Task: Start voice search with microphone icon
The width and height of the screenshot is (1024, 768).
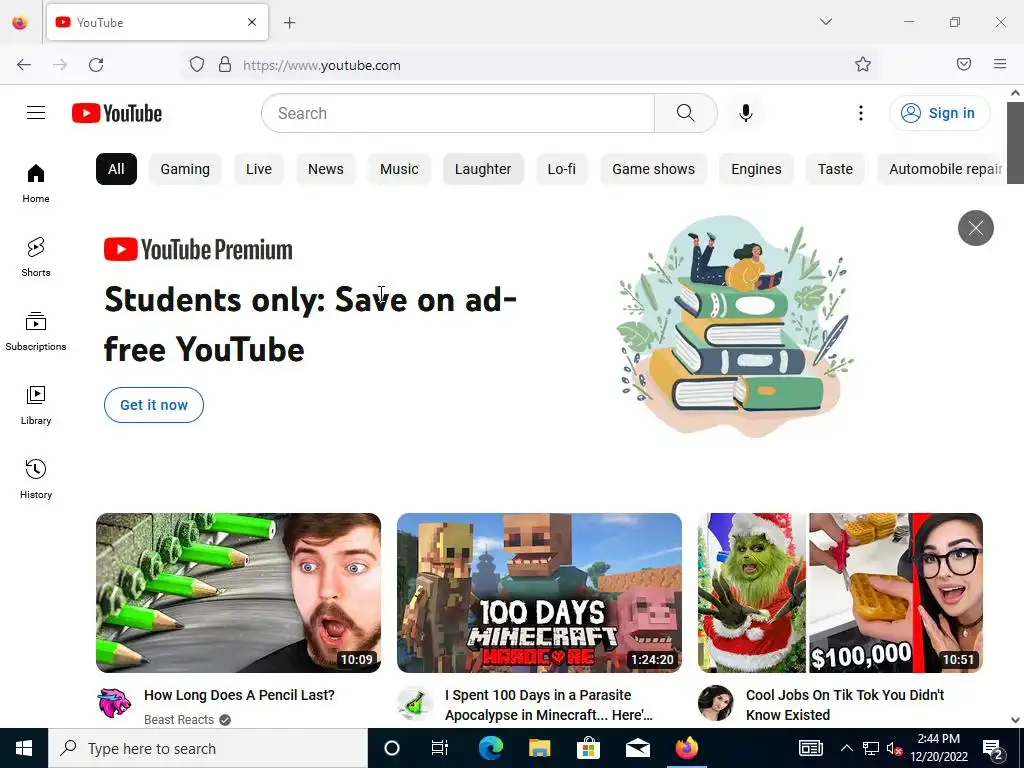Action: click(745, 113)
